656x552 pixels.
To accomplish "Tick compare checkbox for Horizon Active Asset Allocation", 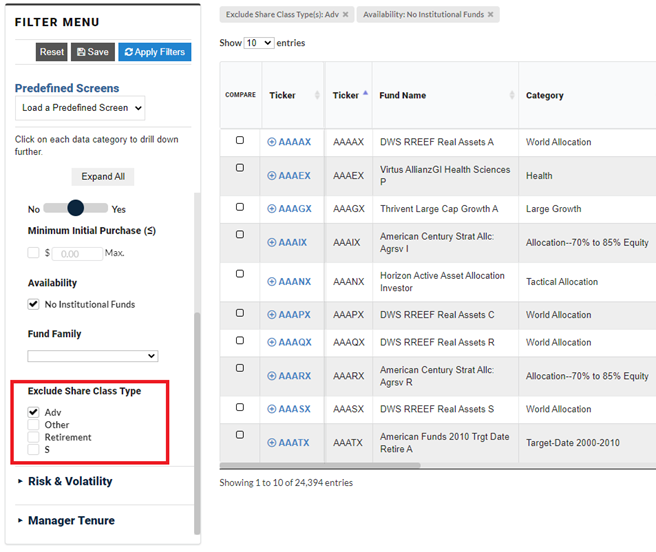I will click(x=240, y=274).
